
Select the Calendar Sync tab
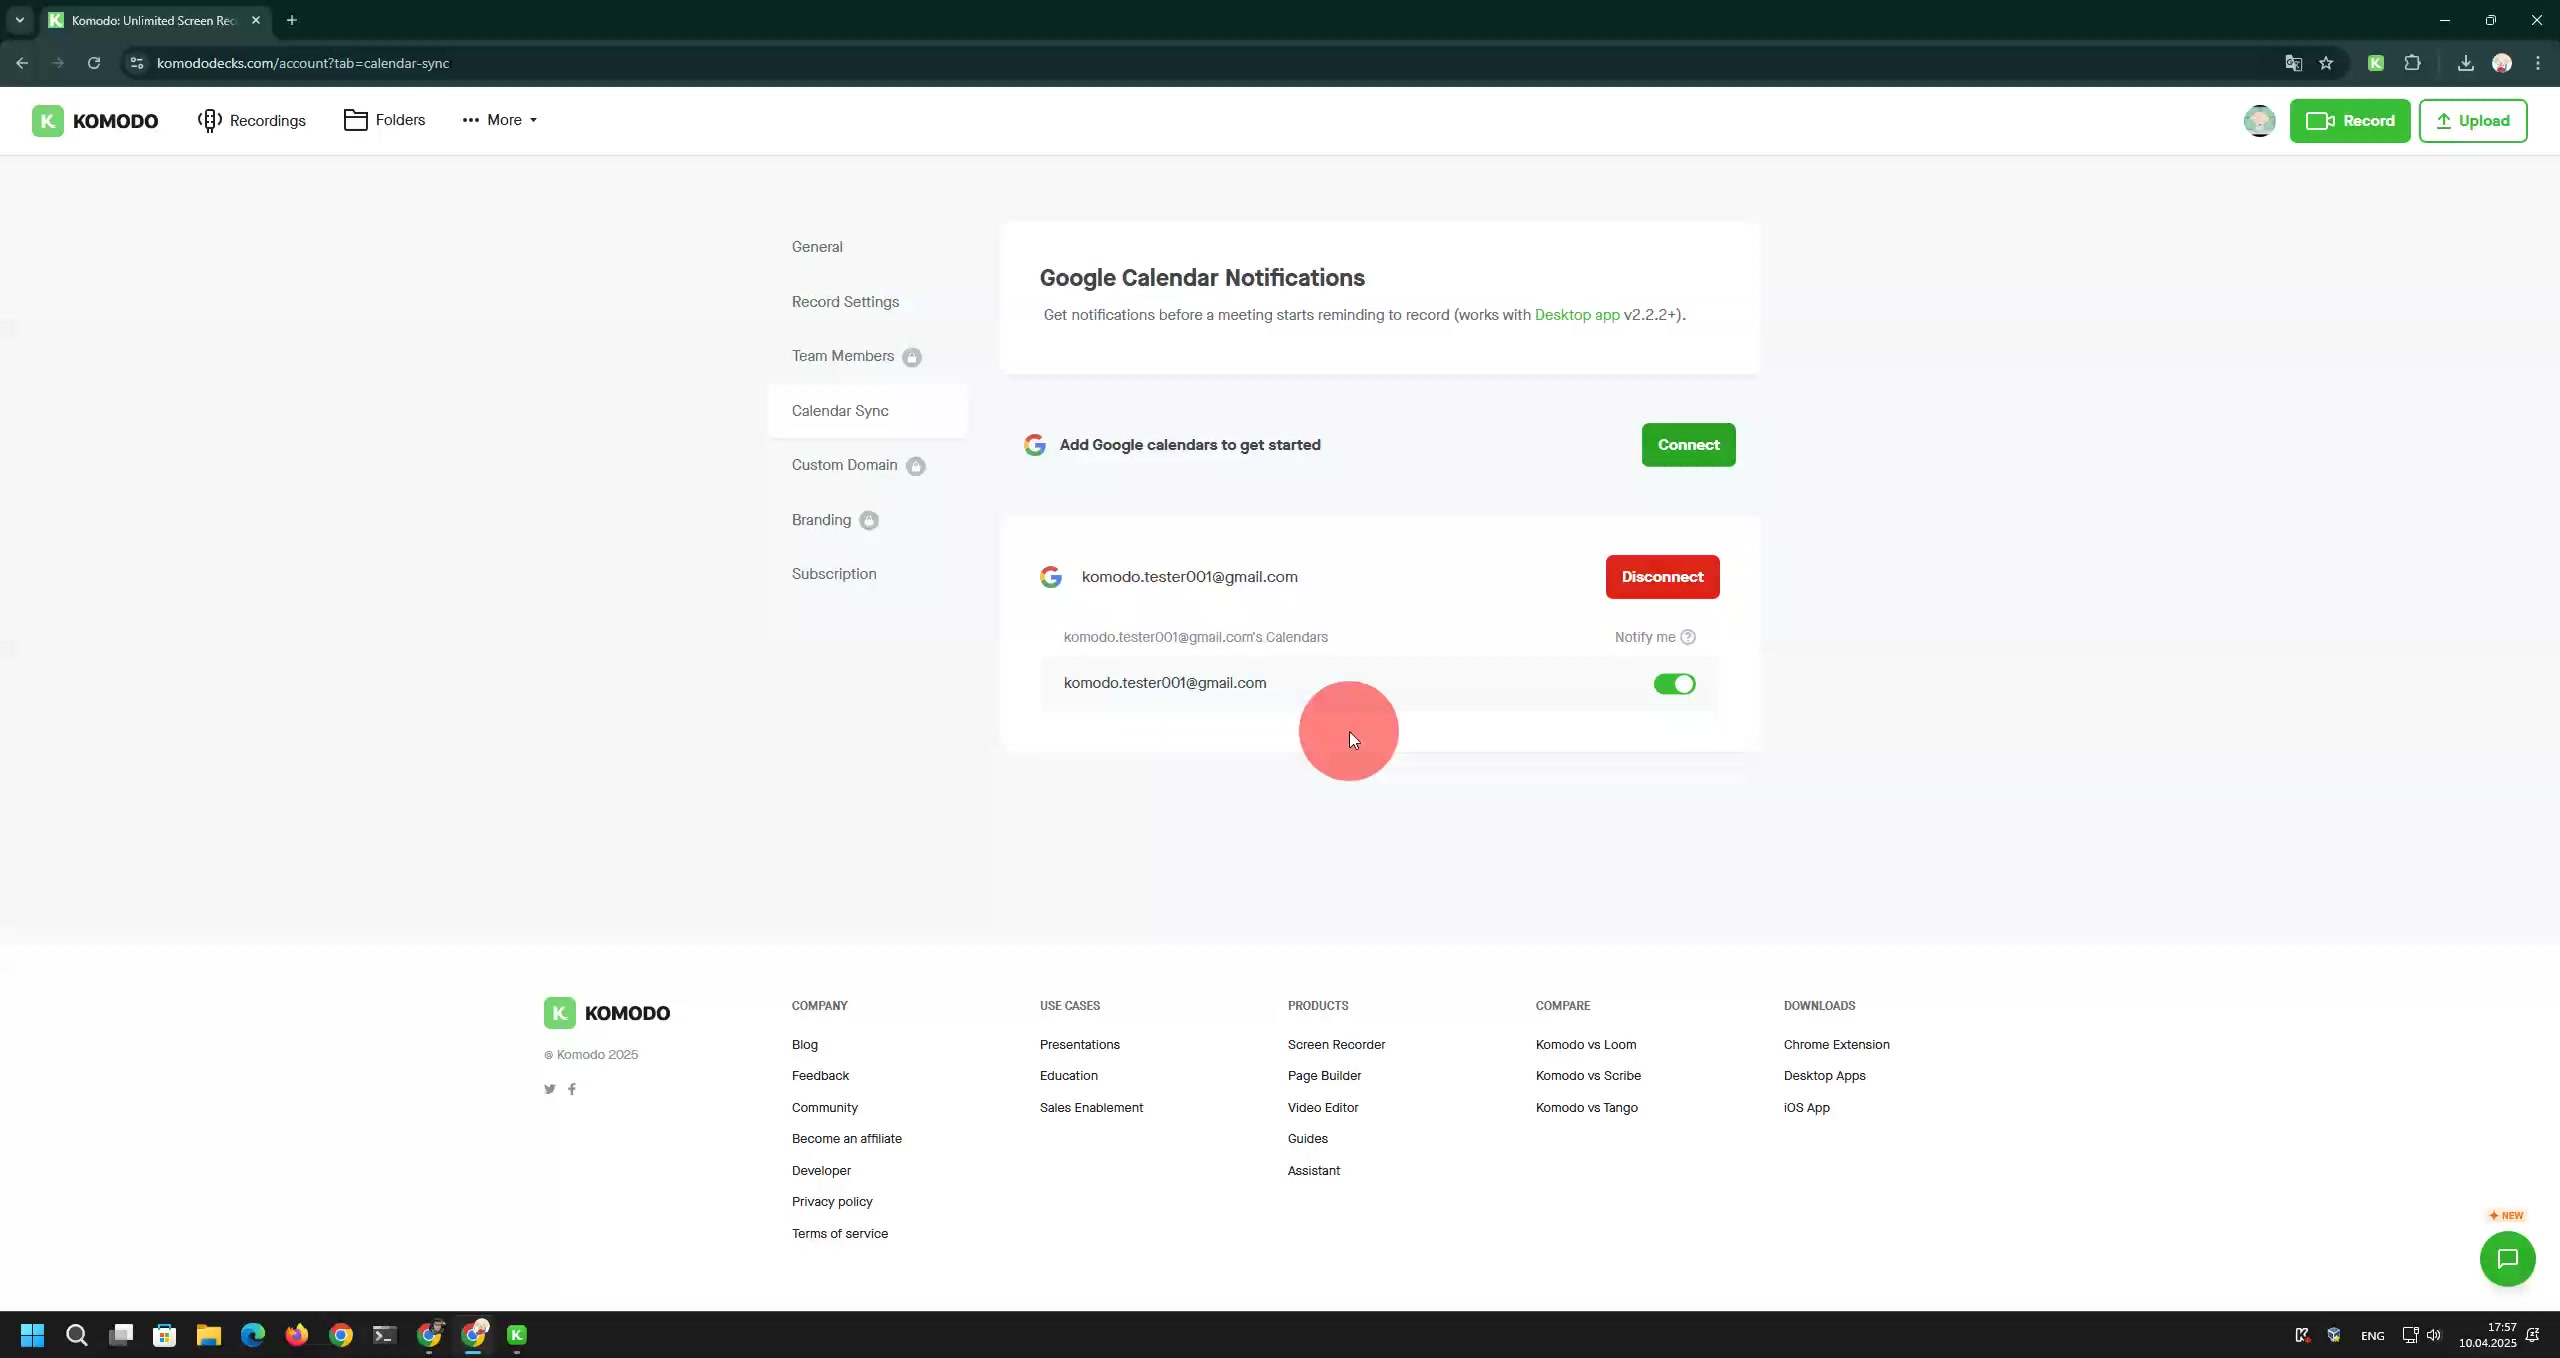tap(867, 411)
